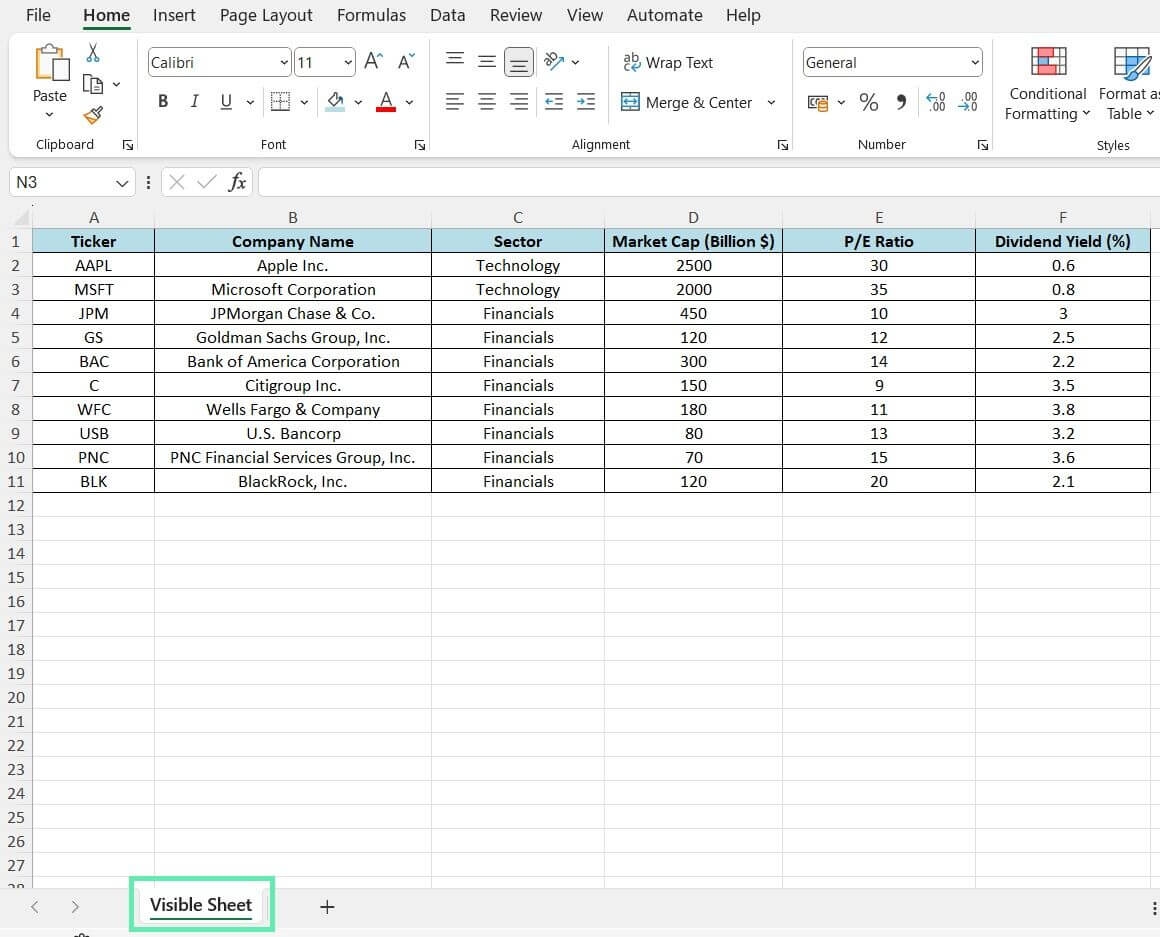
Task: Apply Percent Style number format
Action: (x=868, y=102)
